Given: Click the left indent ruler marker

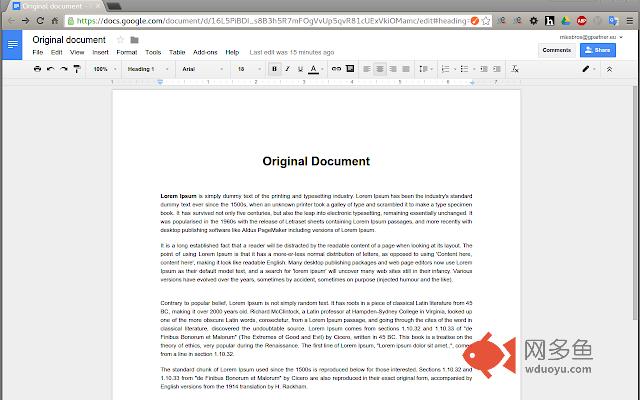Looking at the screenshot, I should [x=160, y=82].
